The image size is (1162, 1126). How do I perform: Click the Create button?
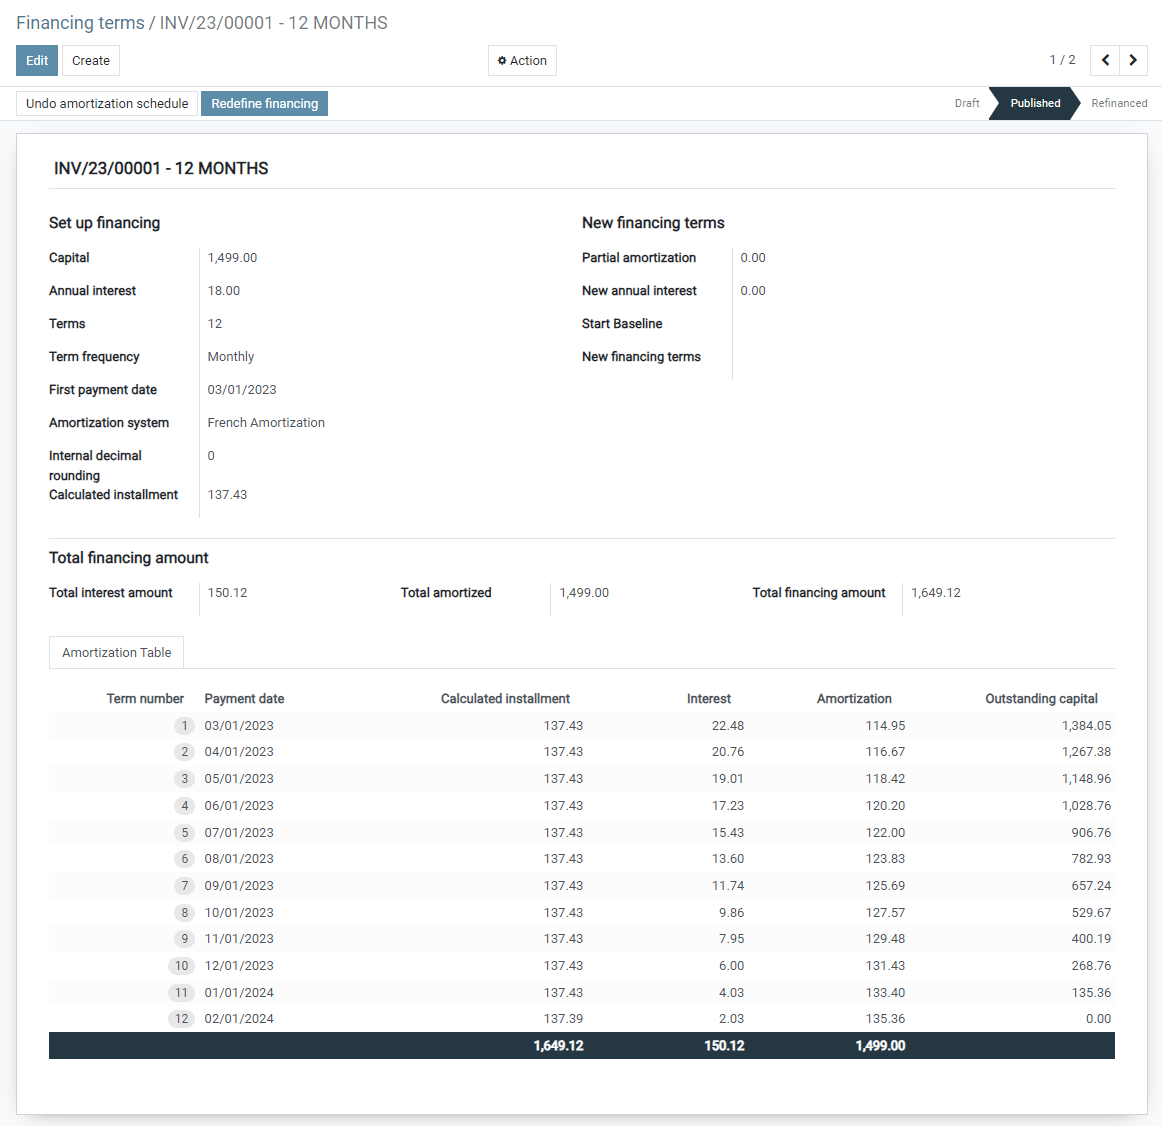pyautogui.click(x=90, y=60)
